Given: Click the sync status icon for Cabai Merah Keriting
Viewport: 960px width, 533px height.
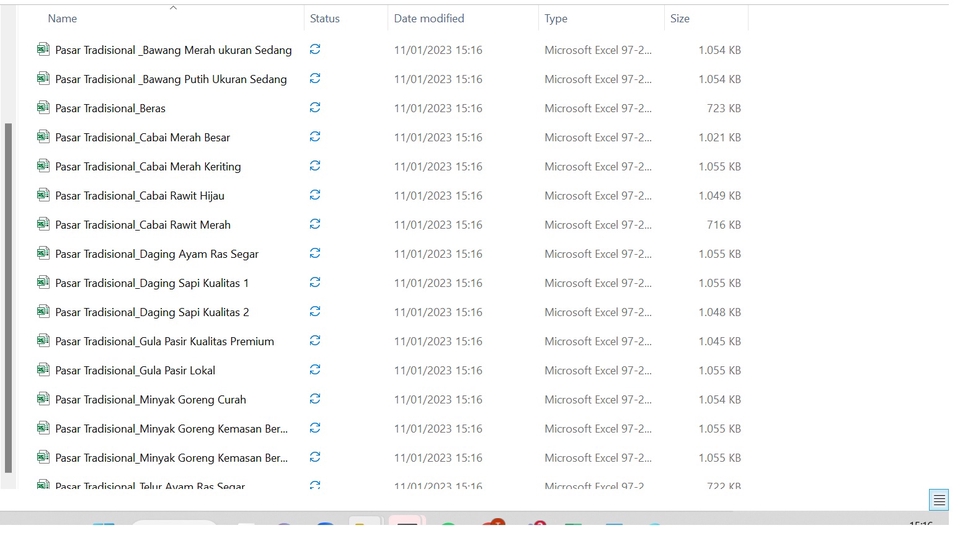Looking at the screenshot, I should click(315, 166).
